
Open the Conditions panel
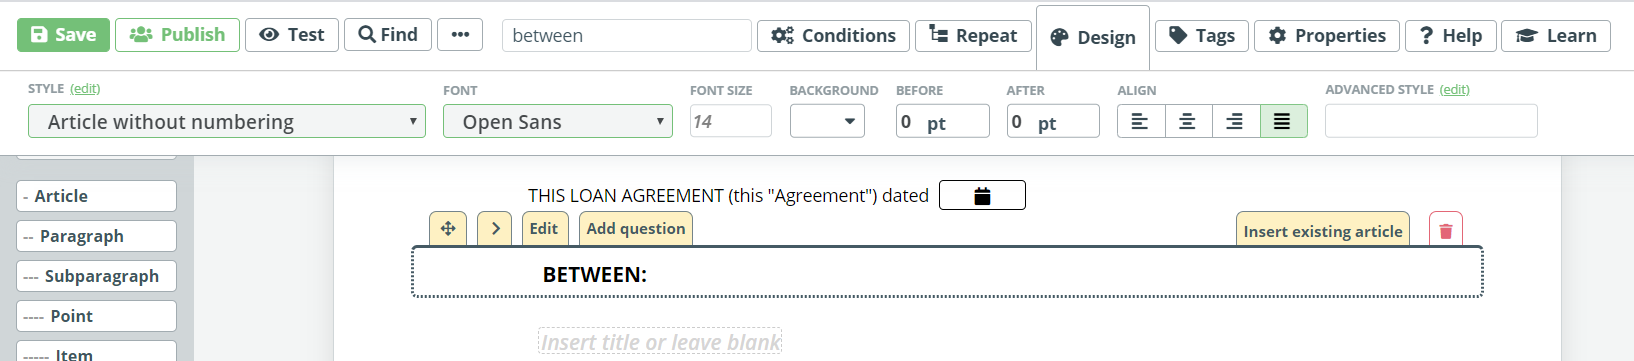[834, 35]
